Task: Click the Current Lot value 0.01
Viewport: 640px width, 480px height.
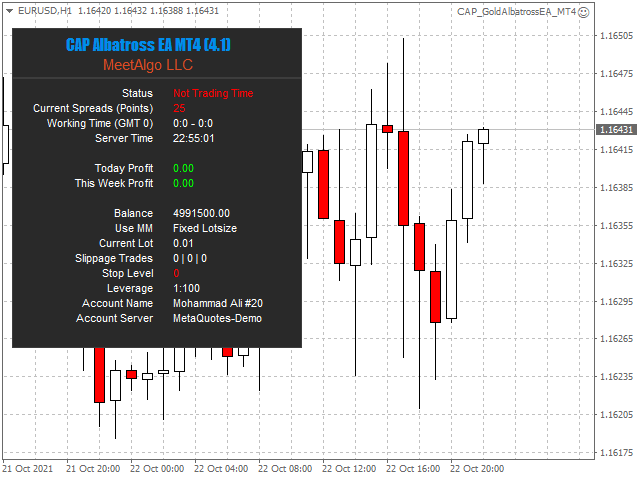Action: click(x=183, y=243)
